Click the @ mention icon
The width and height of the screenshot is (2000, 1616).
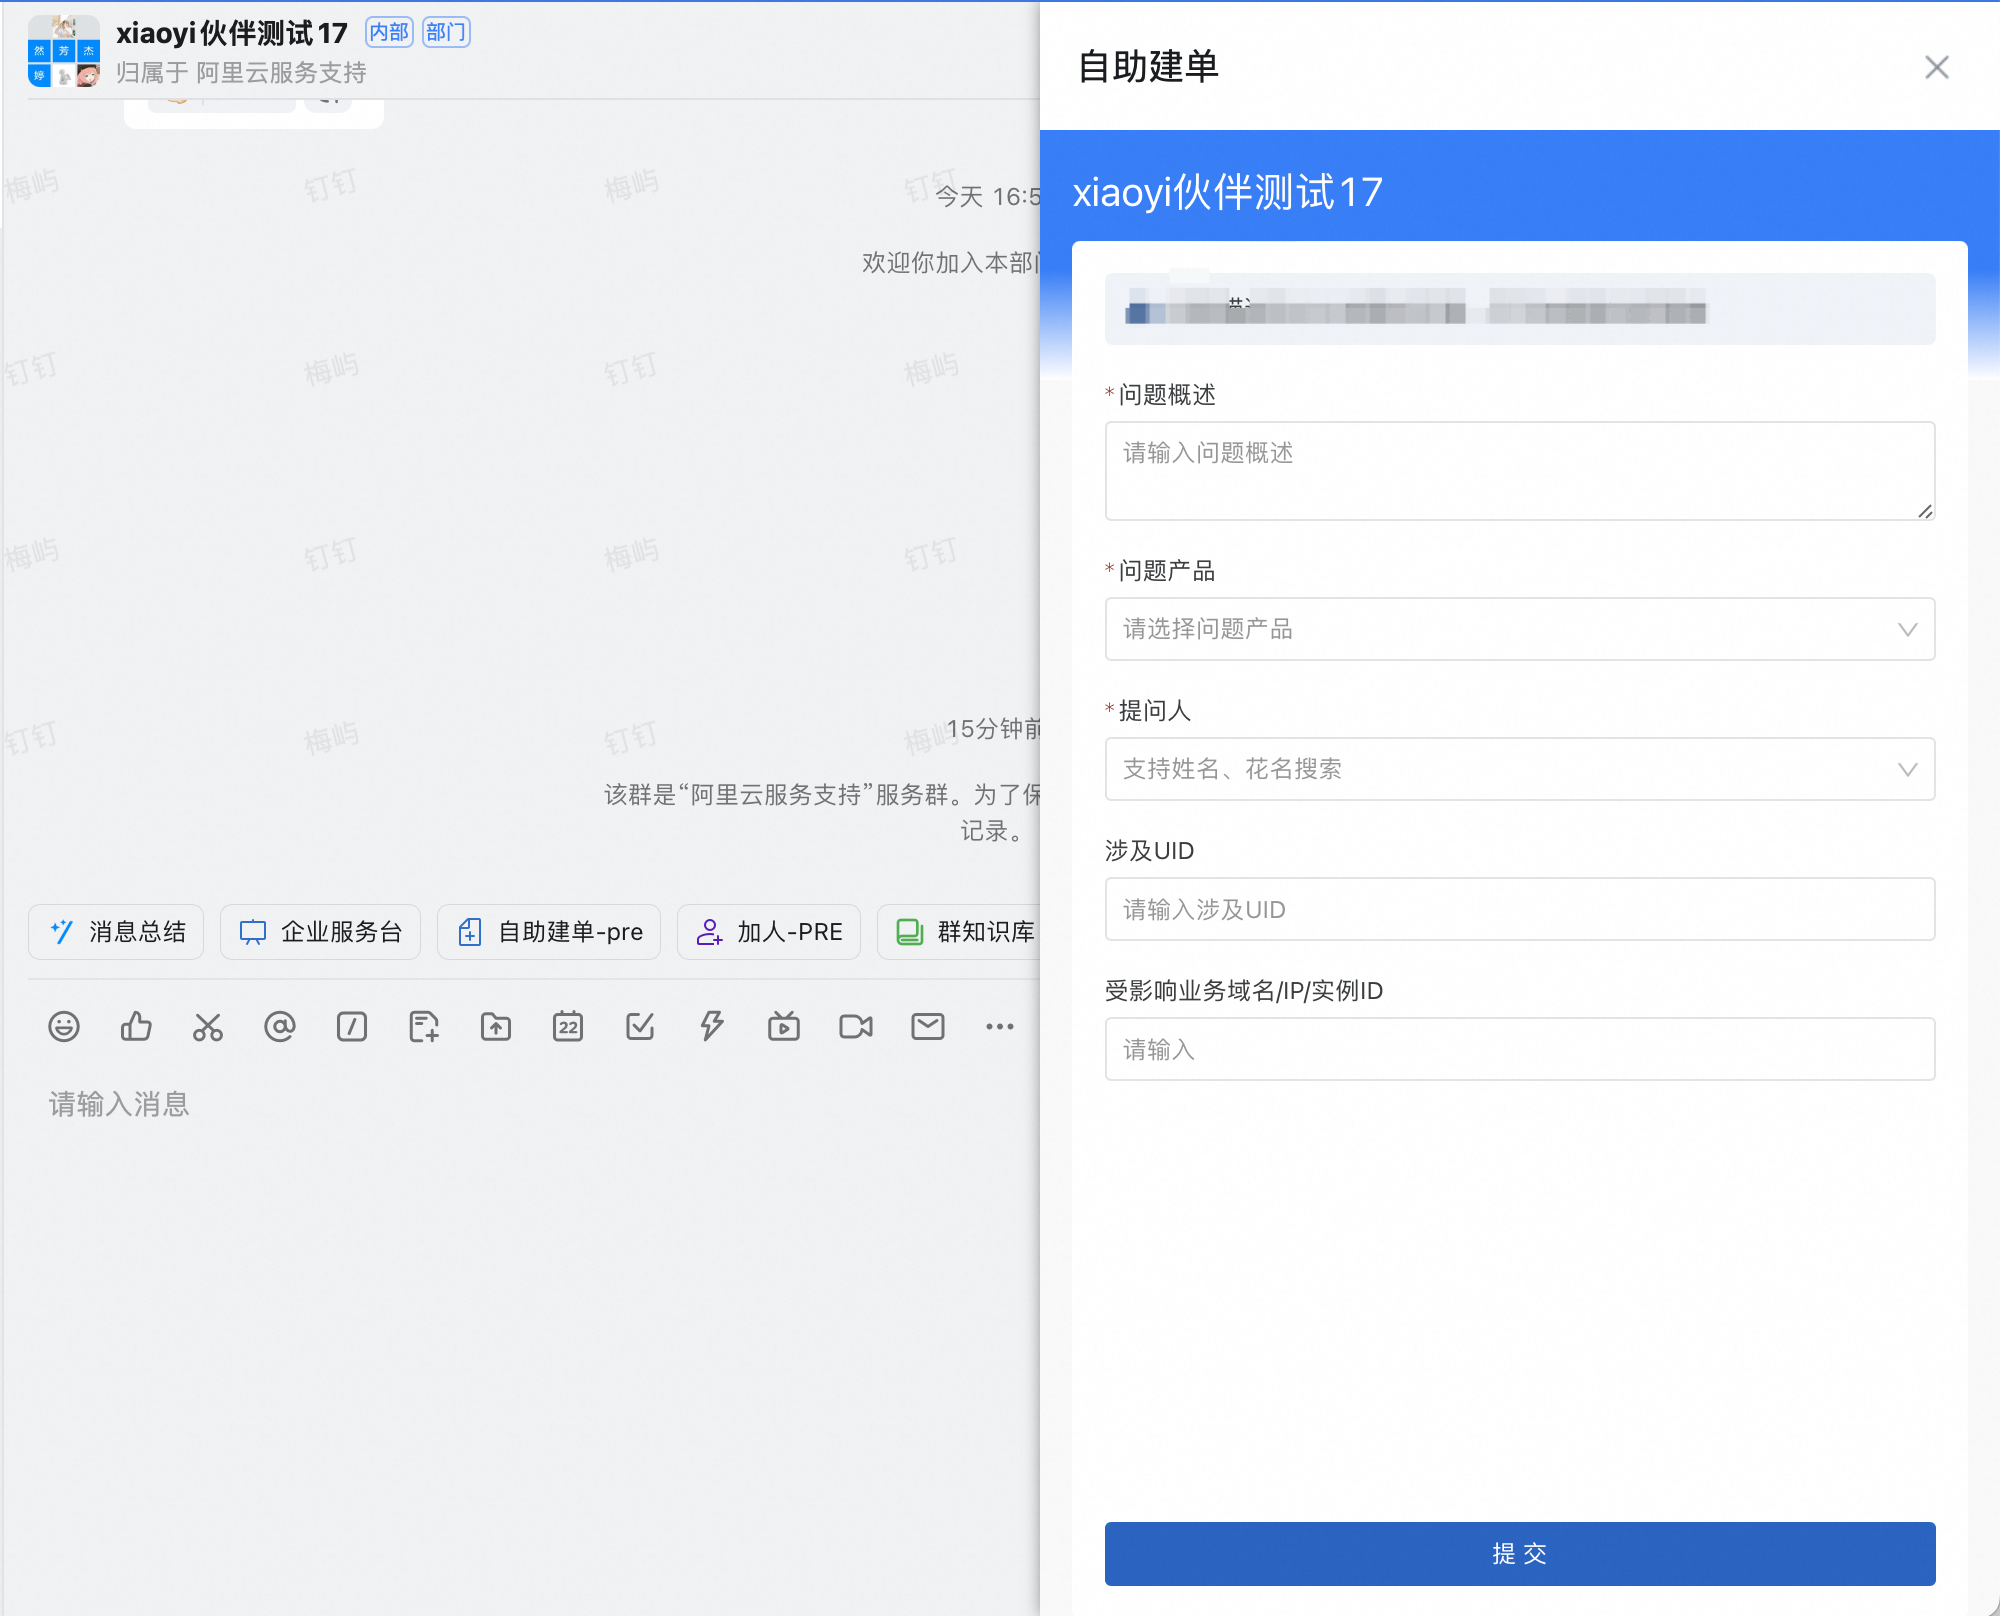coord(280,1026)
